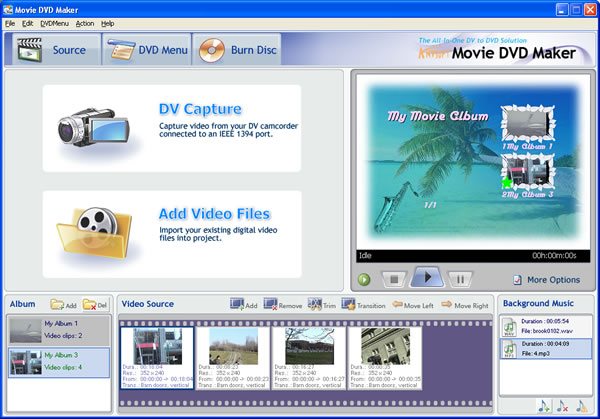Select third video clip, duration 00:16:27

(x=309, y=358)
